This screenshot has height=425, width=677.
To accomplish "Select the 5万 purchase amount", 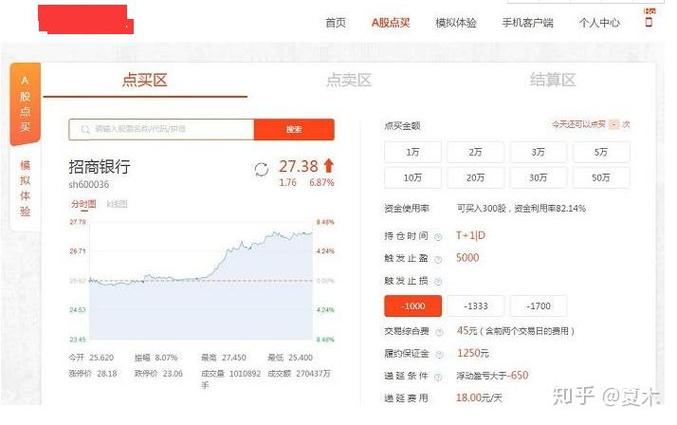I will point(601,152).
